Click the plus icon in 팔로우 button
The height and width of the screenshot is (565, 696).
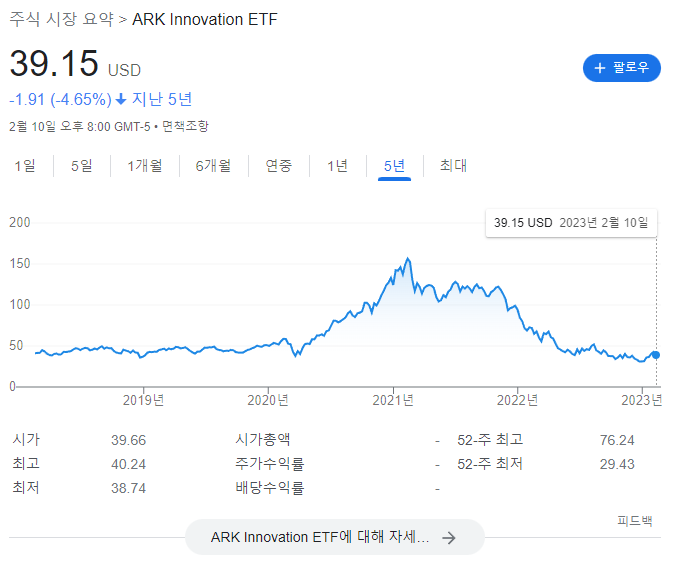pyautogui.click(x=600, y=68)
